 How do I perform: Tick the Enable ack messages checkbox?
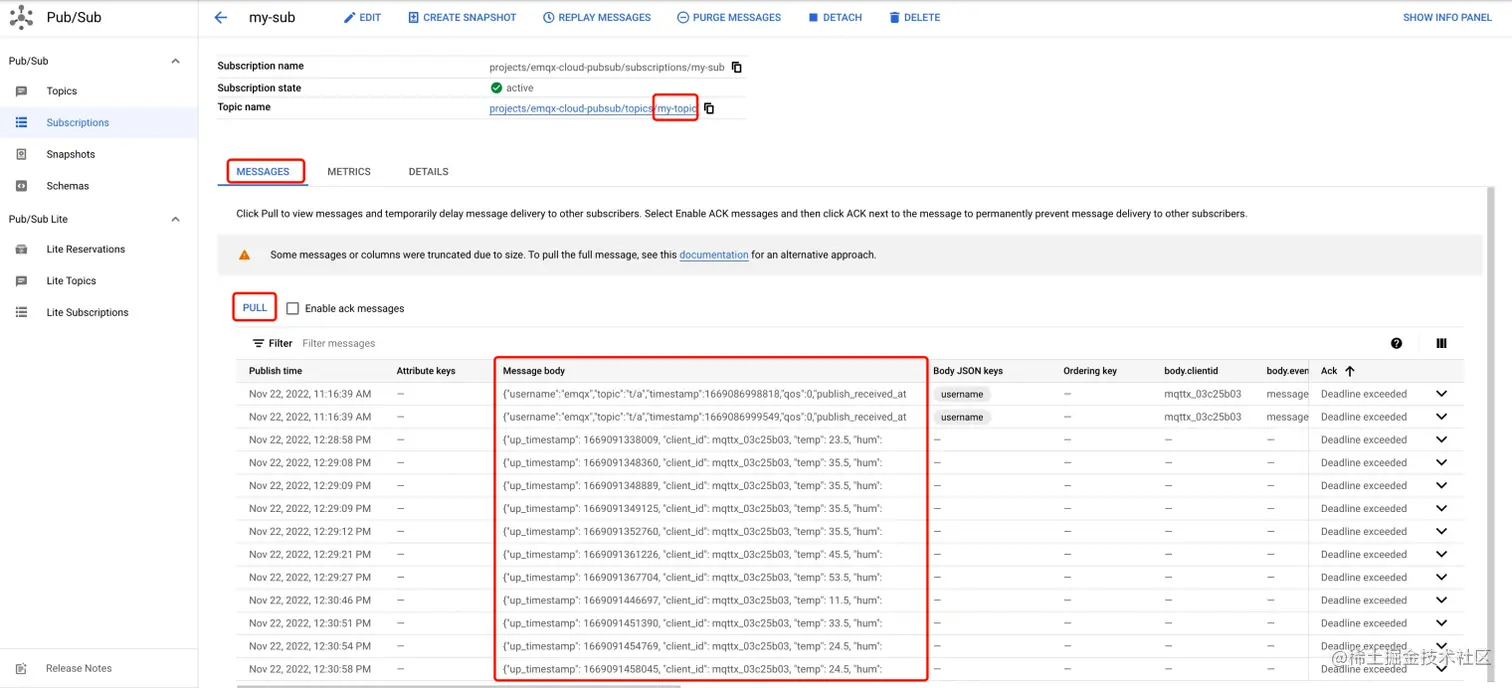[x=292, y=308]
